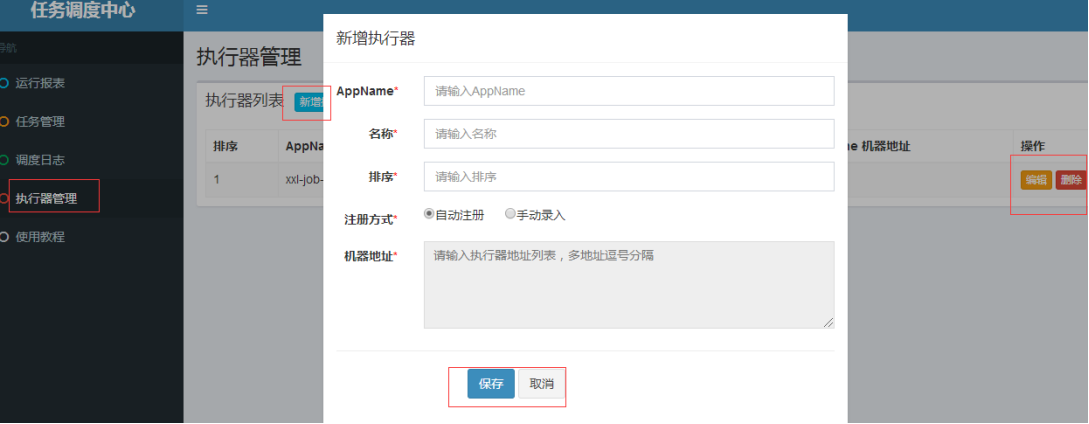Open 运行报表 in the sidebar
Viewport: 1089px width, 424px height.
pos(40,83)
